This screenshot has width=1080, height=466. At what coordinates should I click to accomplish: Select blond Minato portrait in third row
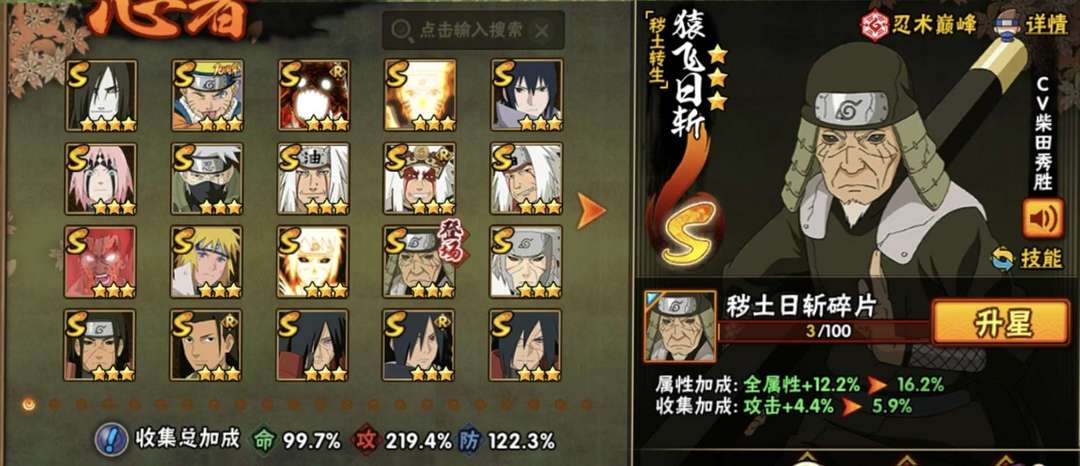pos(207,262)
